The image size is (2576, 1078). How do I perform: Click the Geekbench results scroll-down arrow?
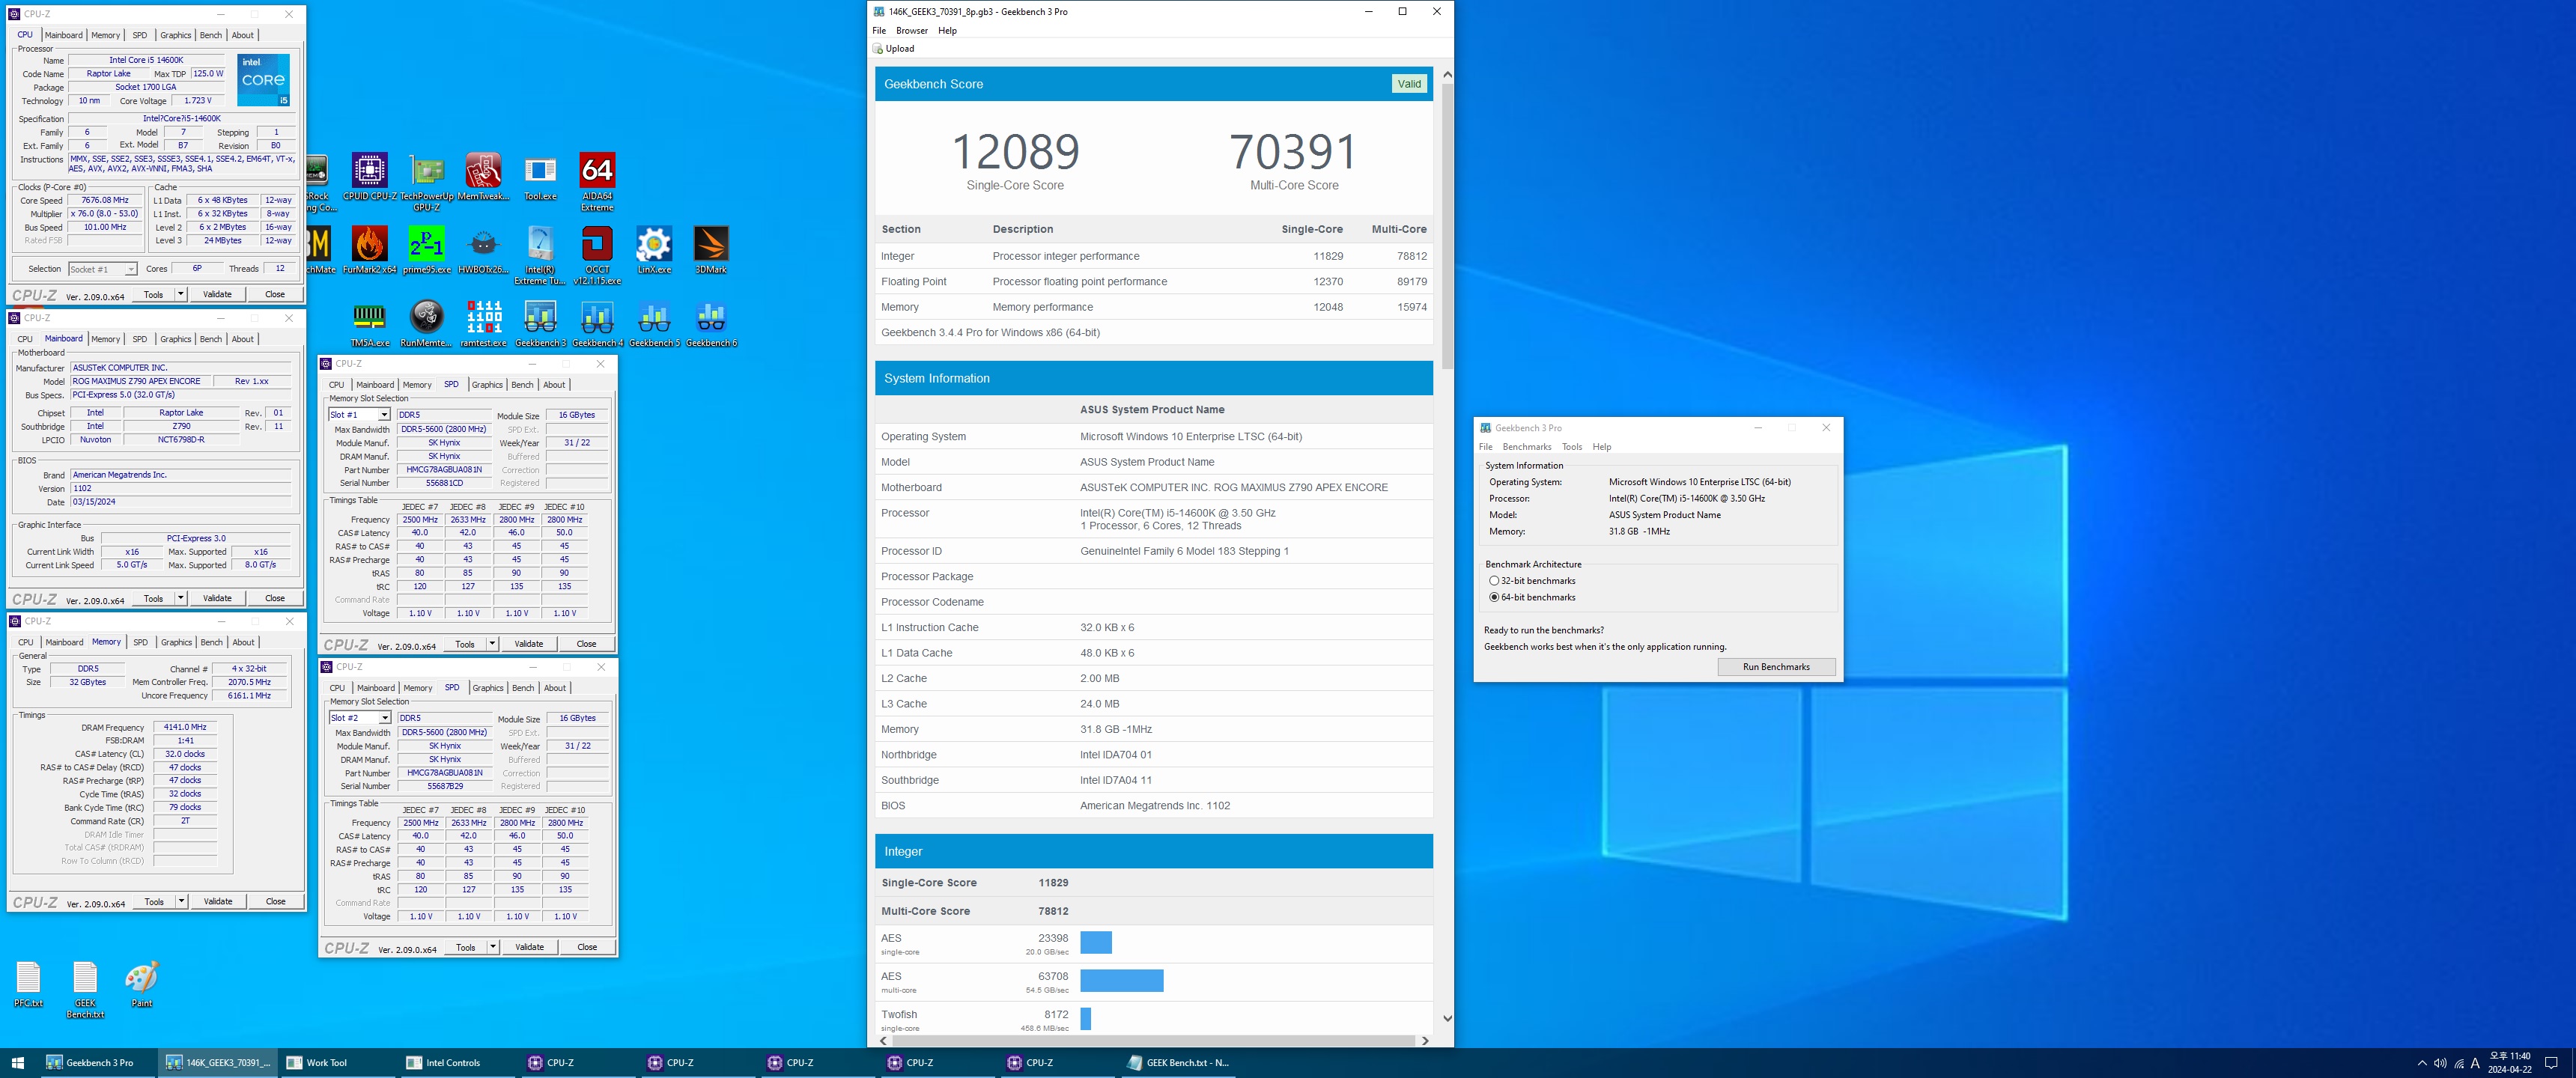[x=1447, y=1019]
